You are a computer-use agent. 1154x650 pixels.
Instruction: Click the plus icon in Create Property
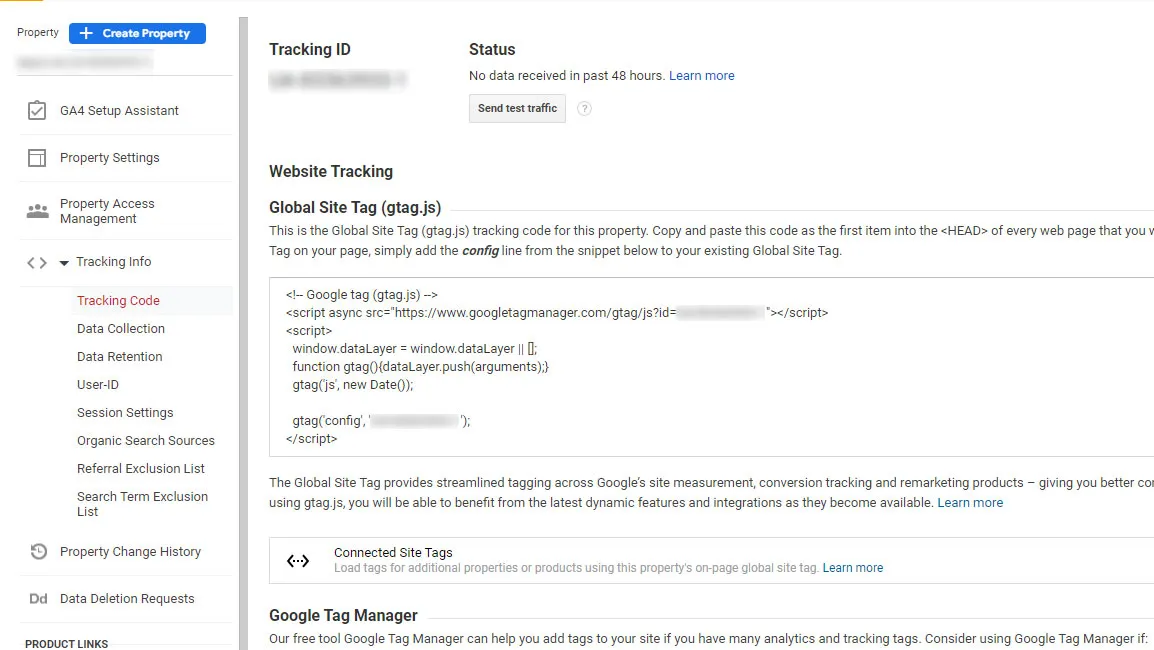pos(86,33)
